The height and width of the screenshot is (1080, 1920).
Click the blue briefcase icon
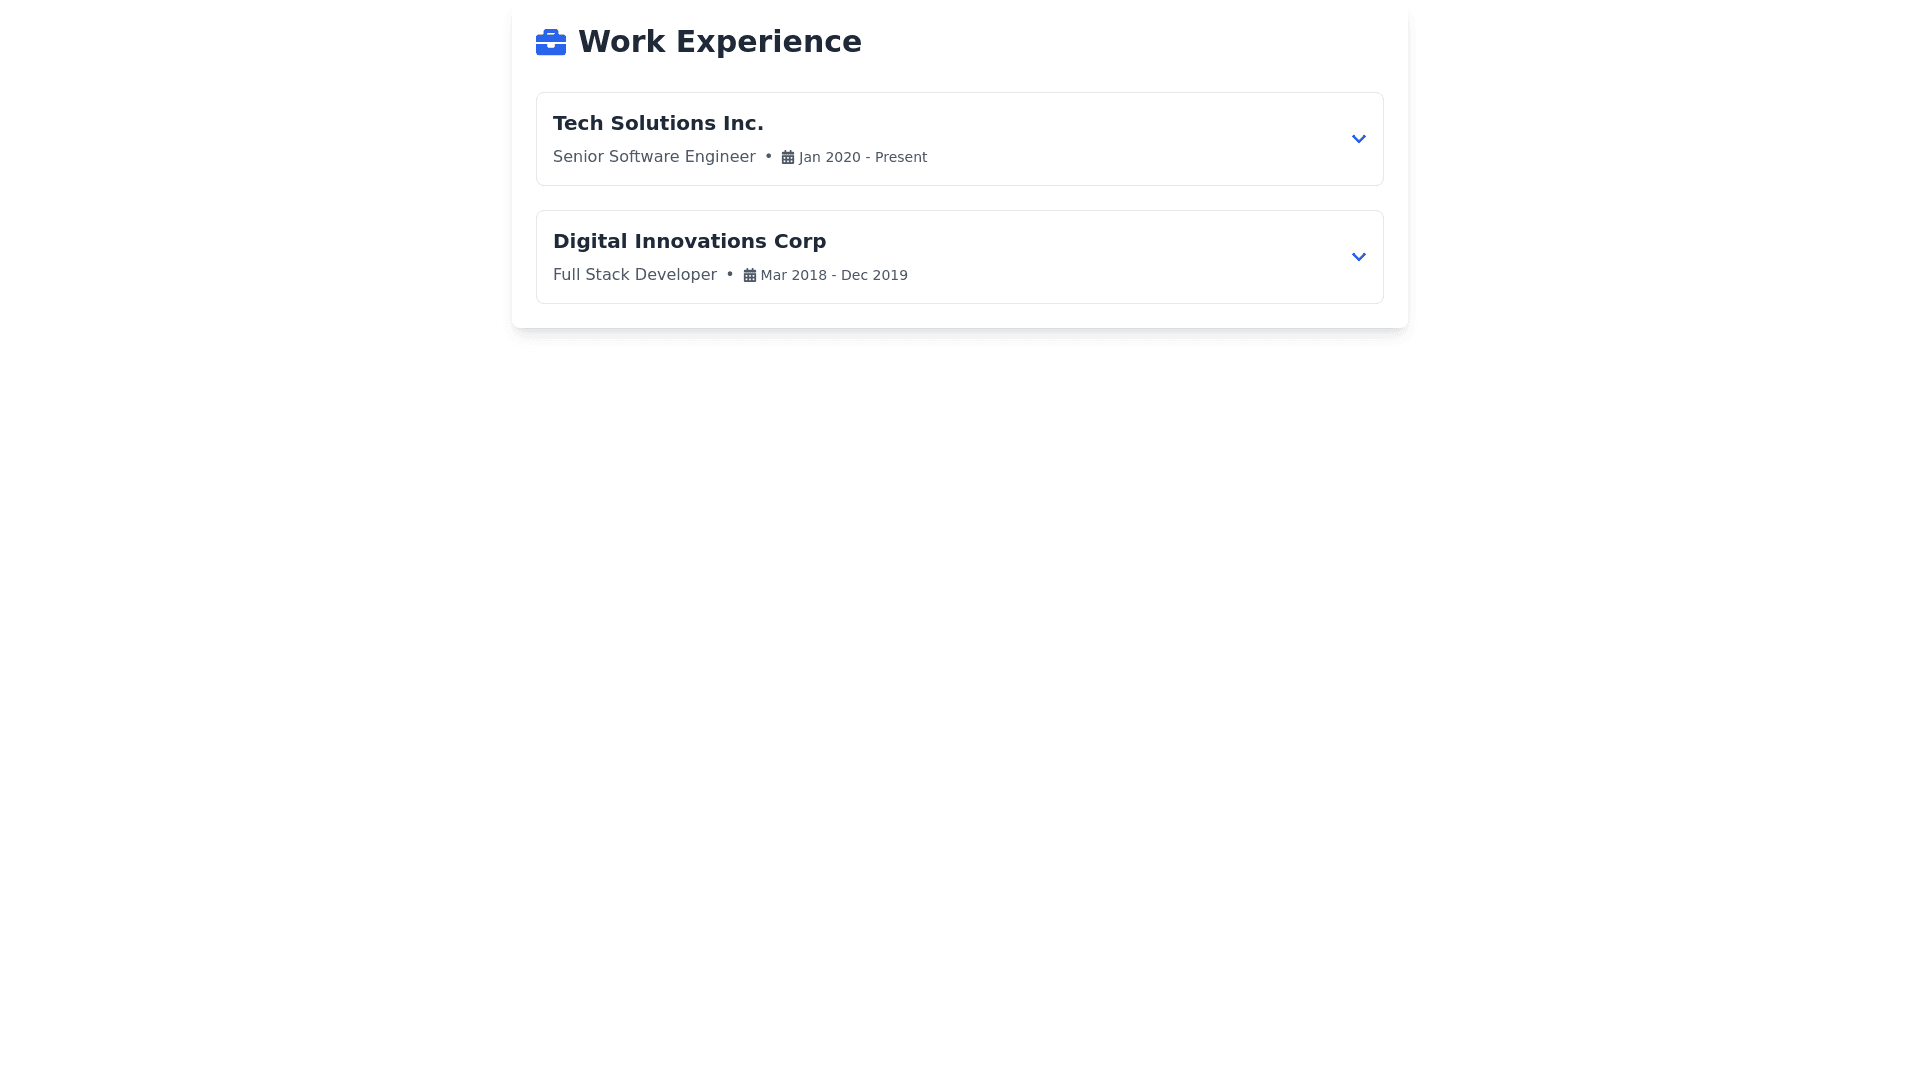tap(550, 42)
